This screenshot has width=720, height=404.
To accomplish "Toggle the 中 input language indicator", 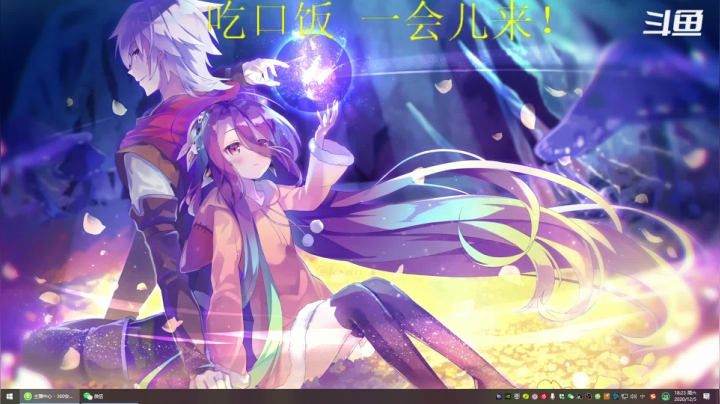I will [x=643, y=396].
